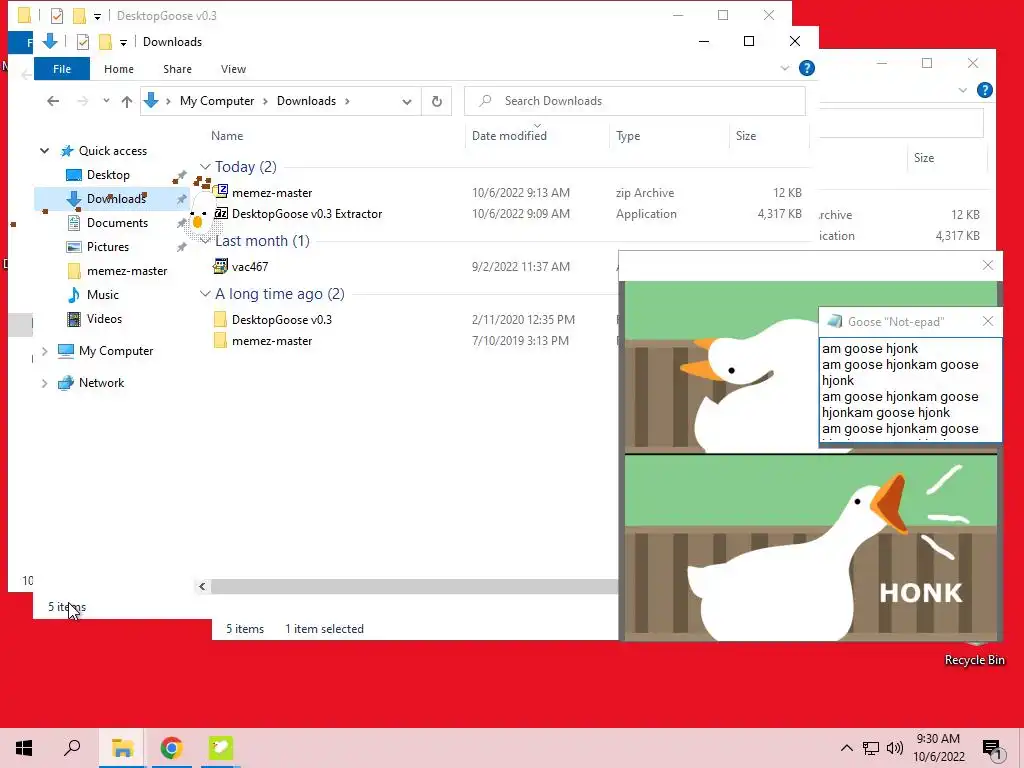Refresh the Downloads folder

[x=437, y=101]
